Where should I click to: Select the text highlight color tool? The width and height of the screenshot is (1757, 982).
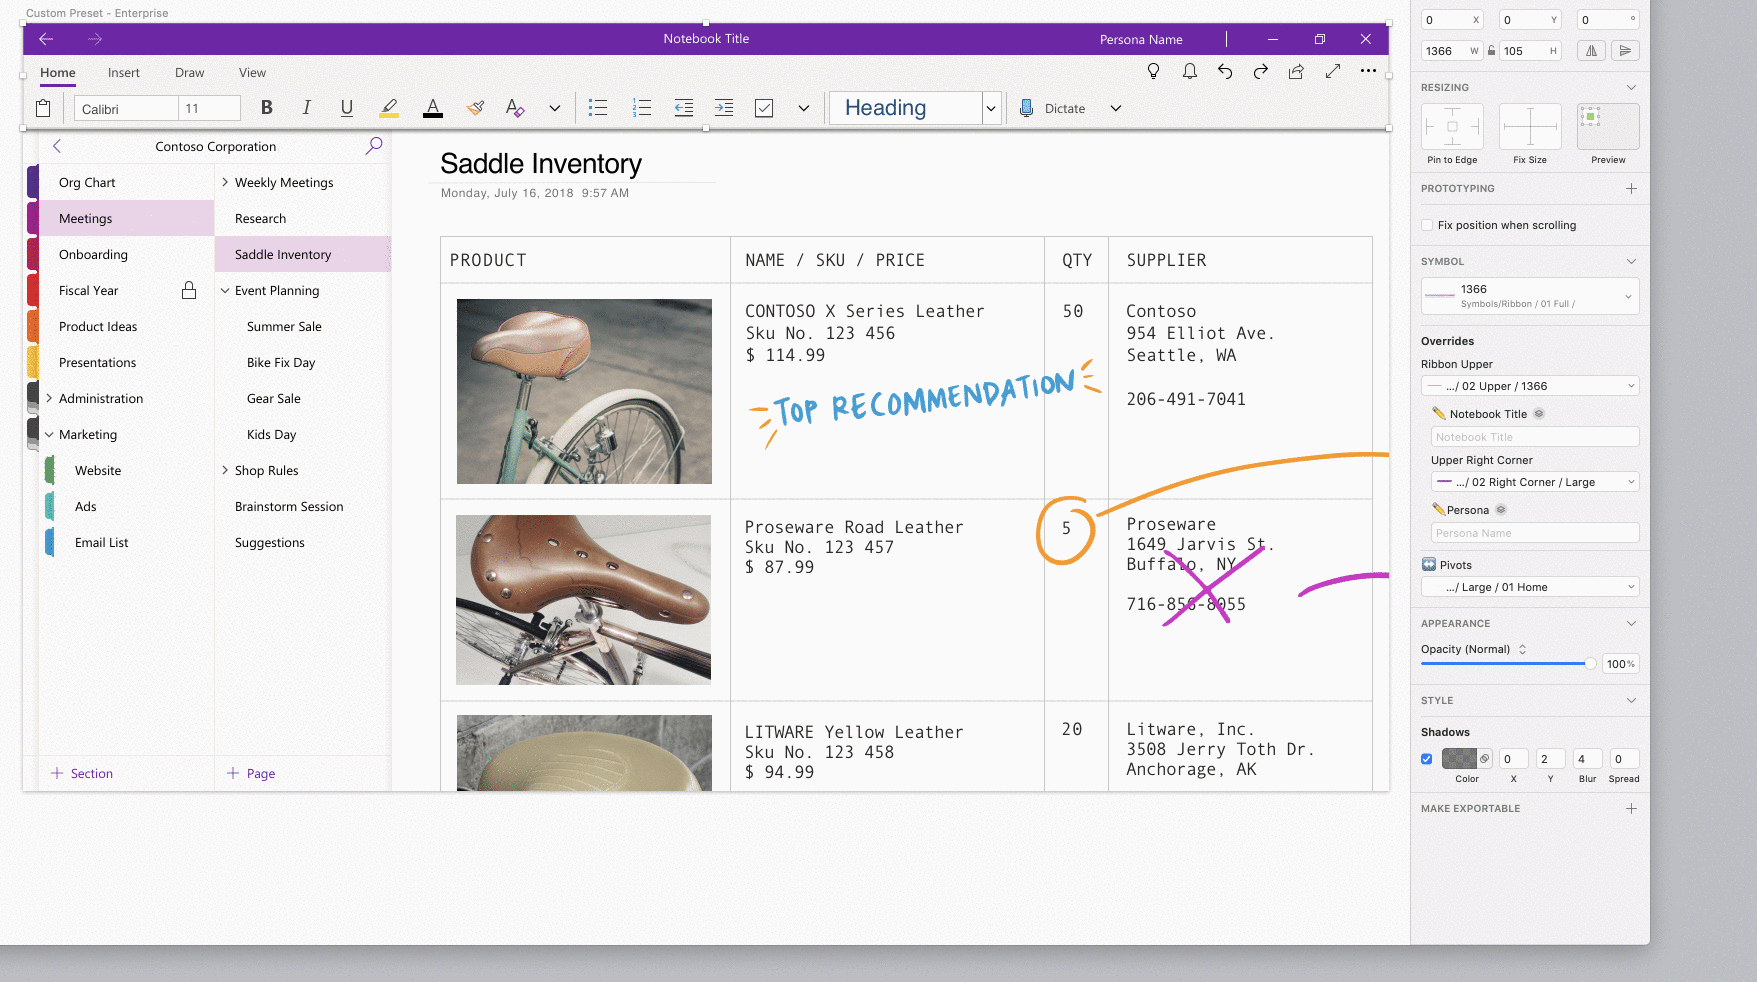pos(389,108)
